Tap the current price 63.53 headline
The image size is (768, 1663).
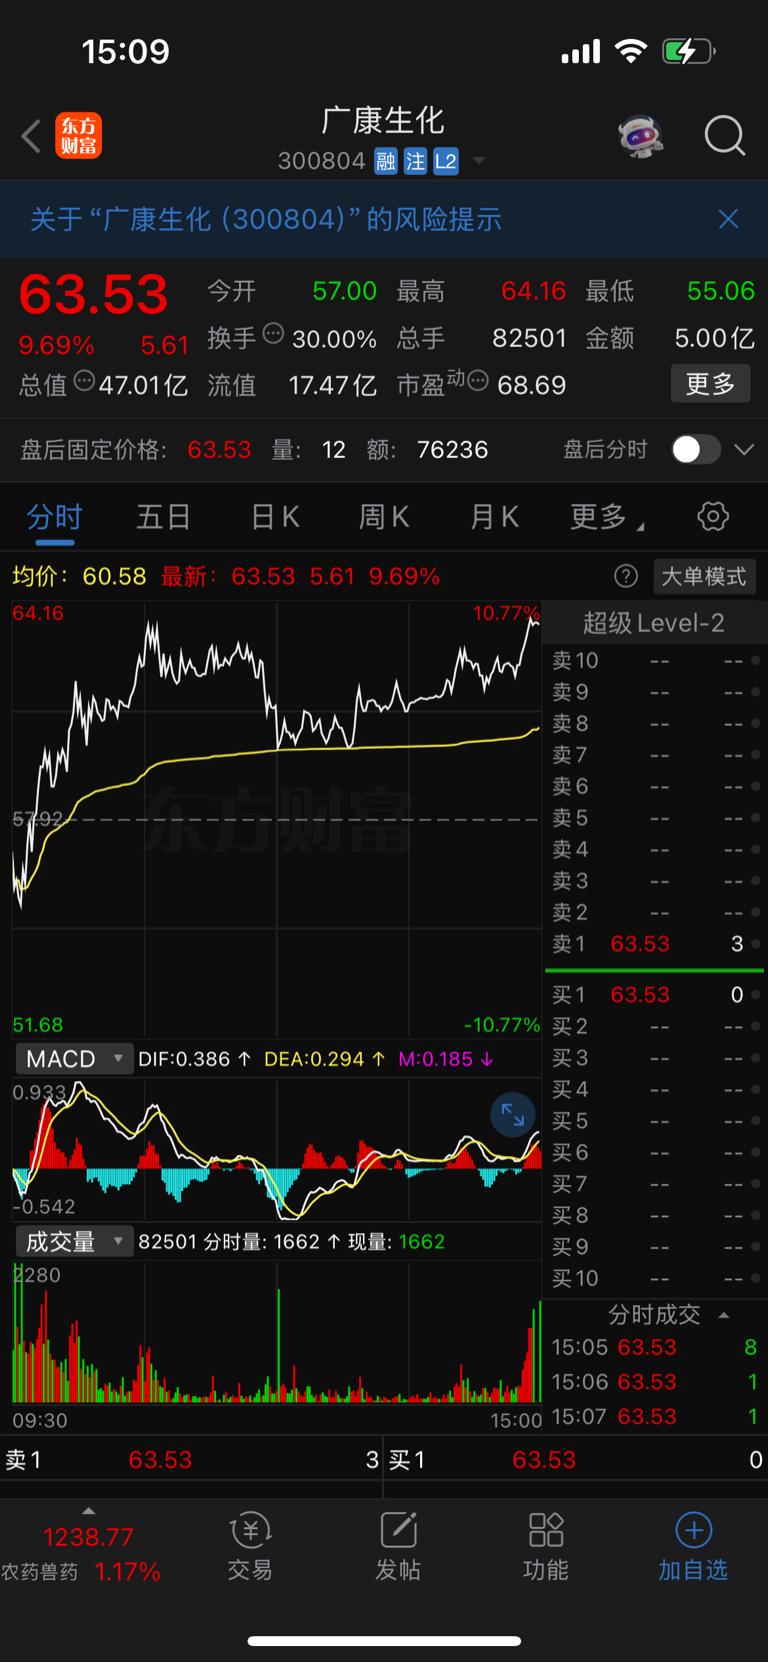tap(93, 294)
